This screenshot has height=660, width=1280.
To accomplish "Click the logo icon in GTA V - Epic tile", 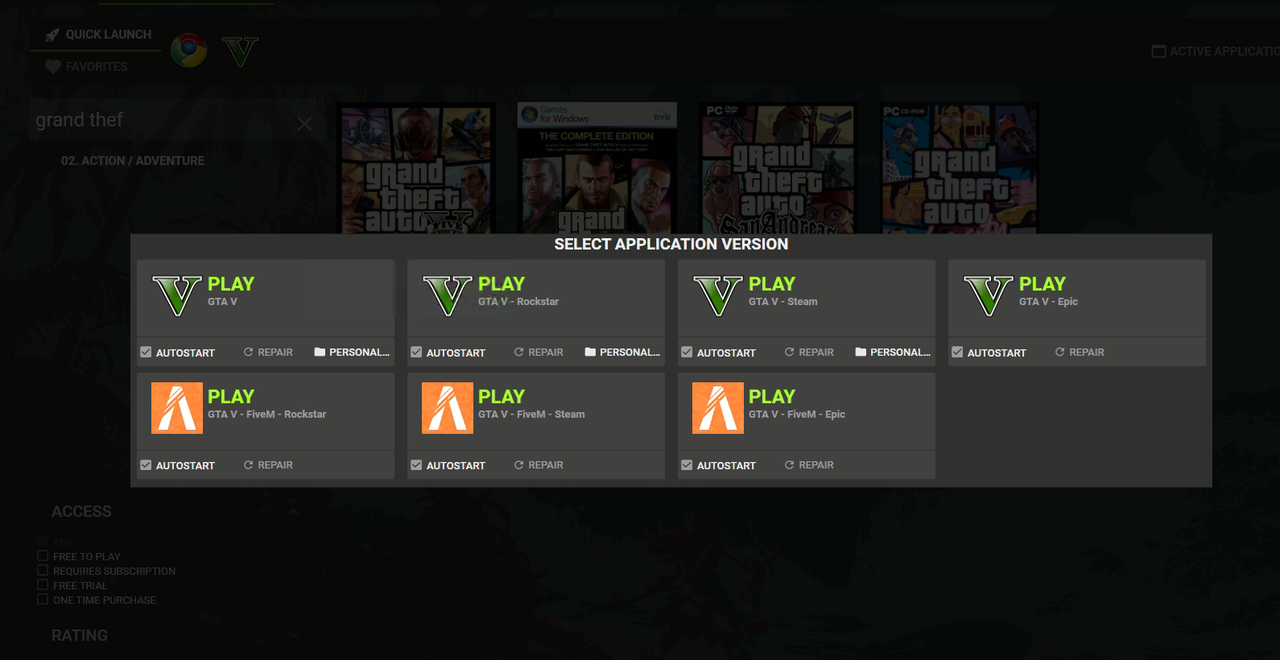I will pyautogui.click(x=988, y=296).
